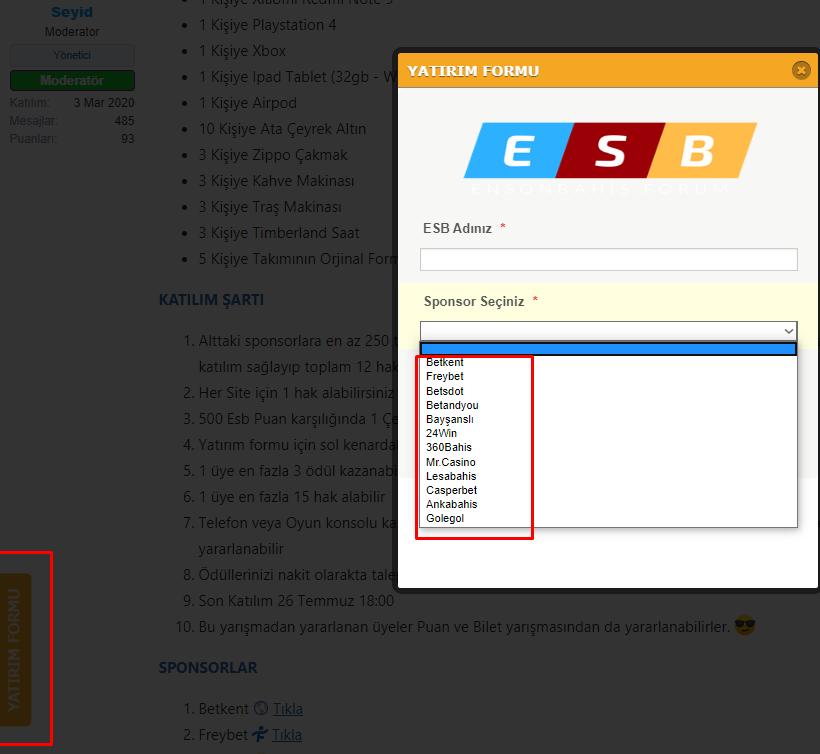Select Casperbet sponsor option
The width and height of the screenshot is (820, 754).
click(x=451, y=490)
